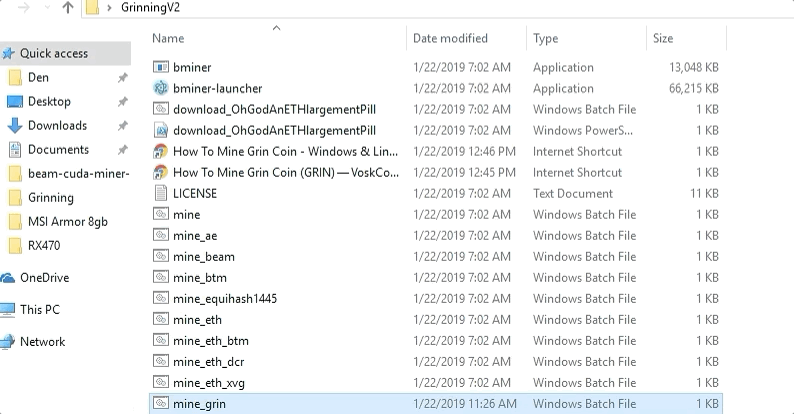The image size is (794, 414).
Task: Select the mine_beam batch file icon
Action: coord(161,256)
